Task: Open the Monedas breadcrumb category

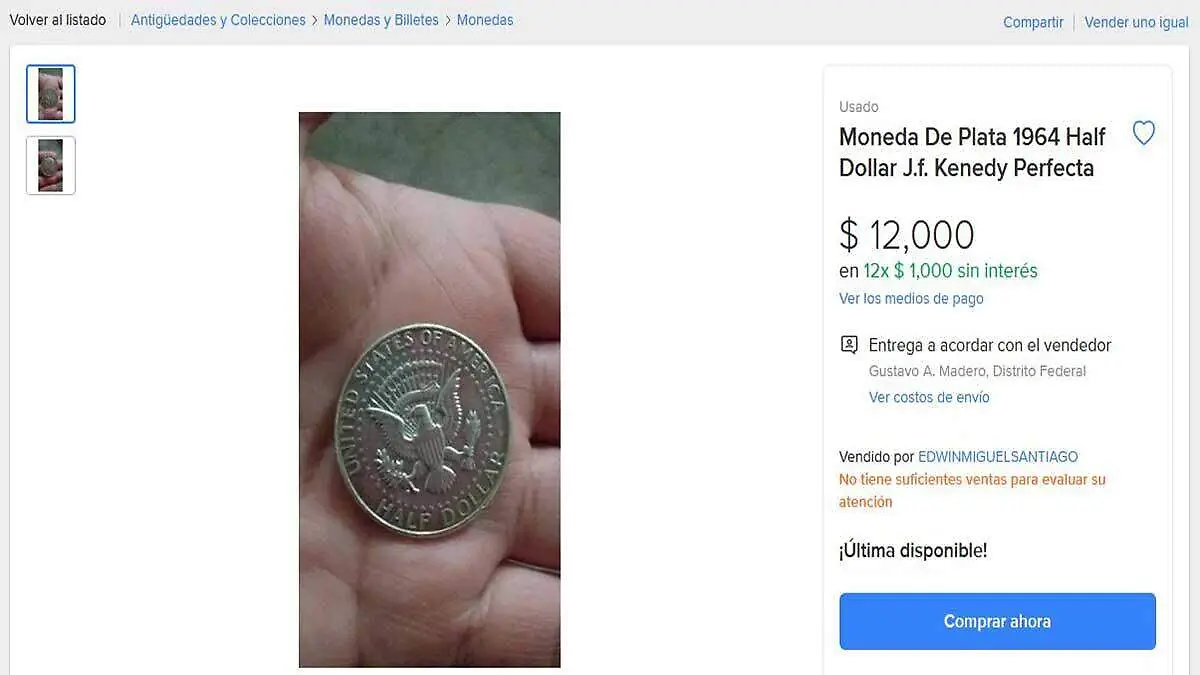Action: click(485, 20)
